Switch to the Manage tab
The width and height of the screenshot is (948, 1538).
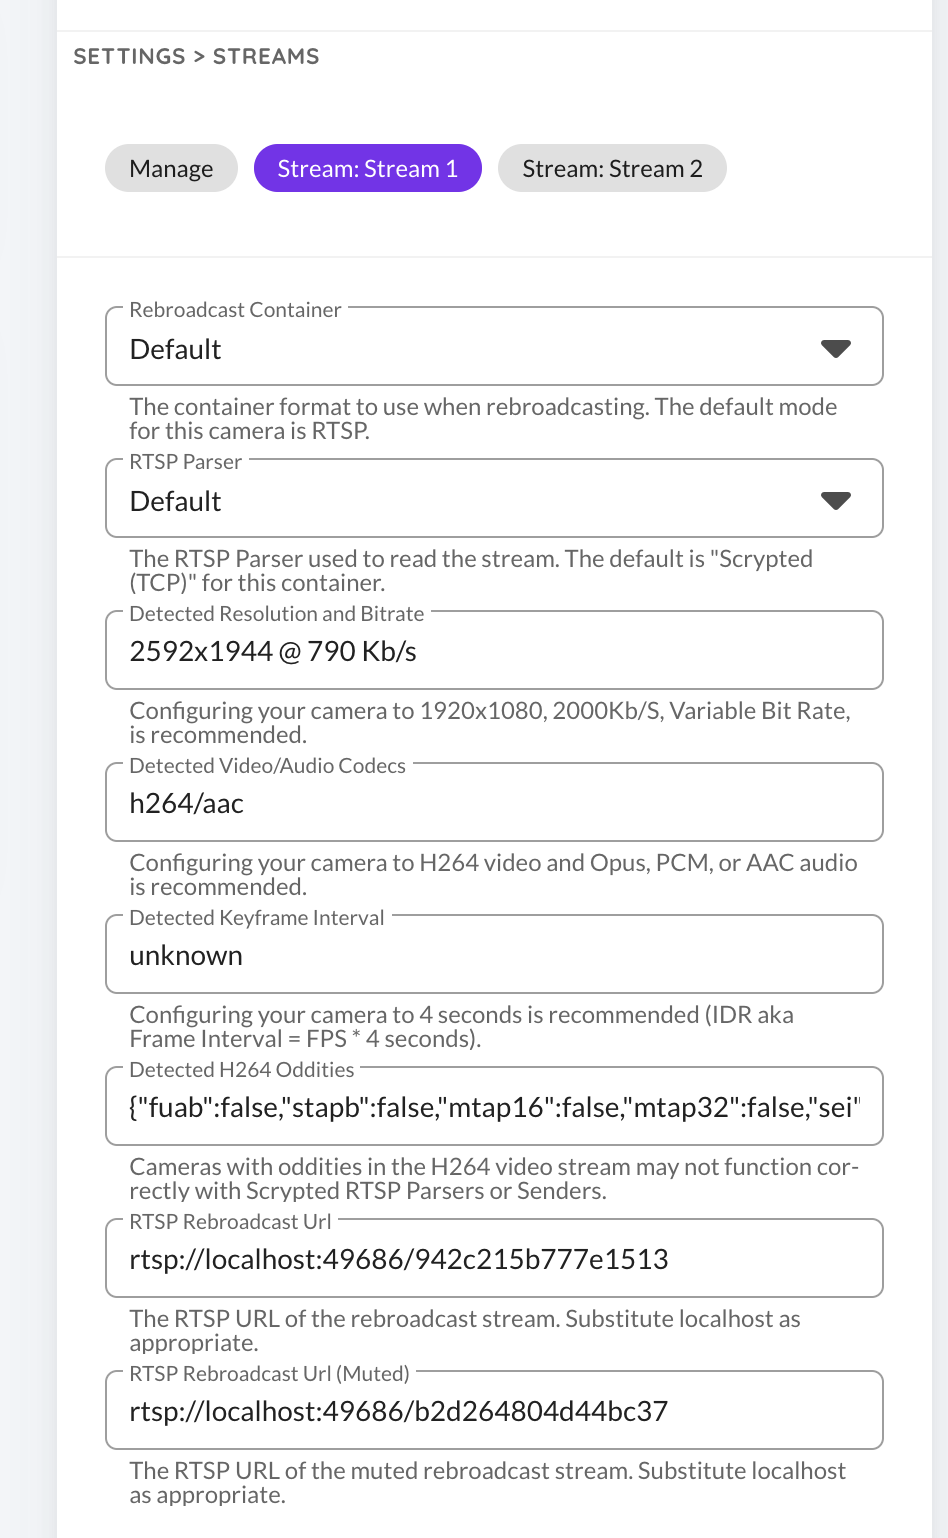coord(170,168)
